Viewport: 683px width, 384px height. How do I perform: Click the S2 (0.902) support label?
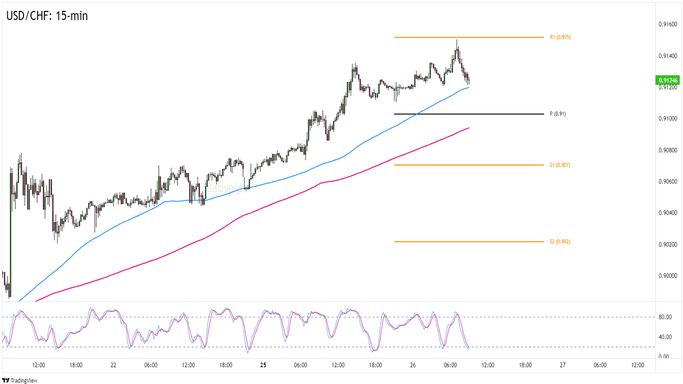click(x=560, y=241)
